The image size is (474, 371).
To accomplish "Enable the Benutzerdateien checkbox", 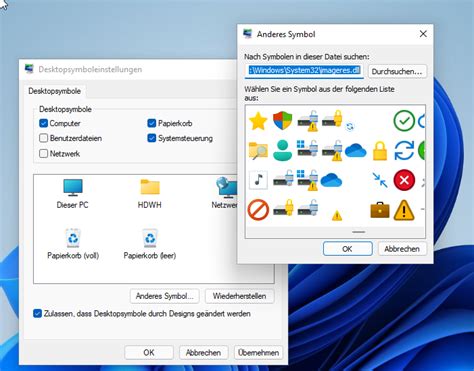I will (x=44, y=138).
